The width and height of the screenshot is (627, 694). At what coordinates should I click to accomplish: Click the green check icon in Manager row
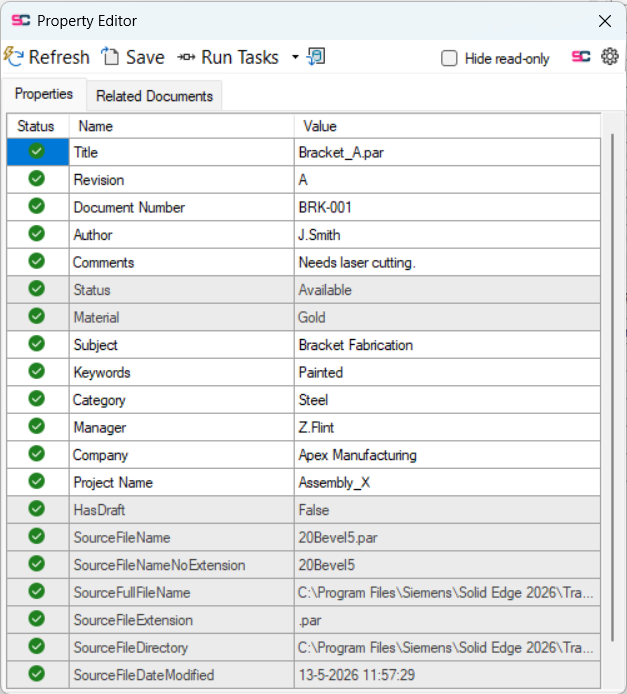(x=37, y=426)
